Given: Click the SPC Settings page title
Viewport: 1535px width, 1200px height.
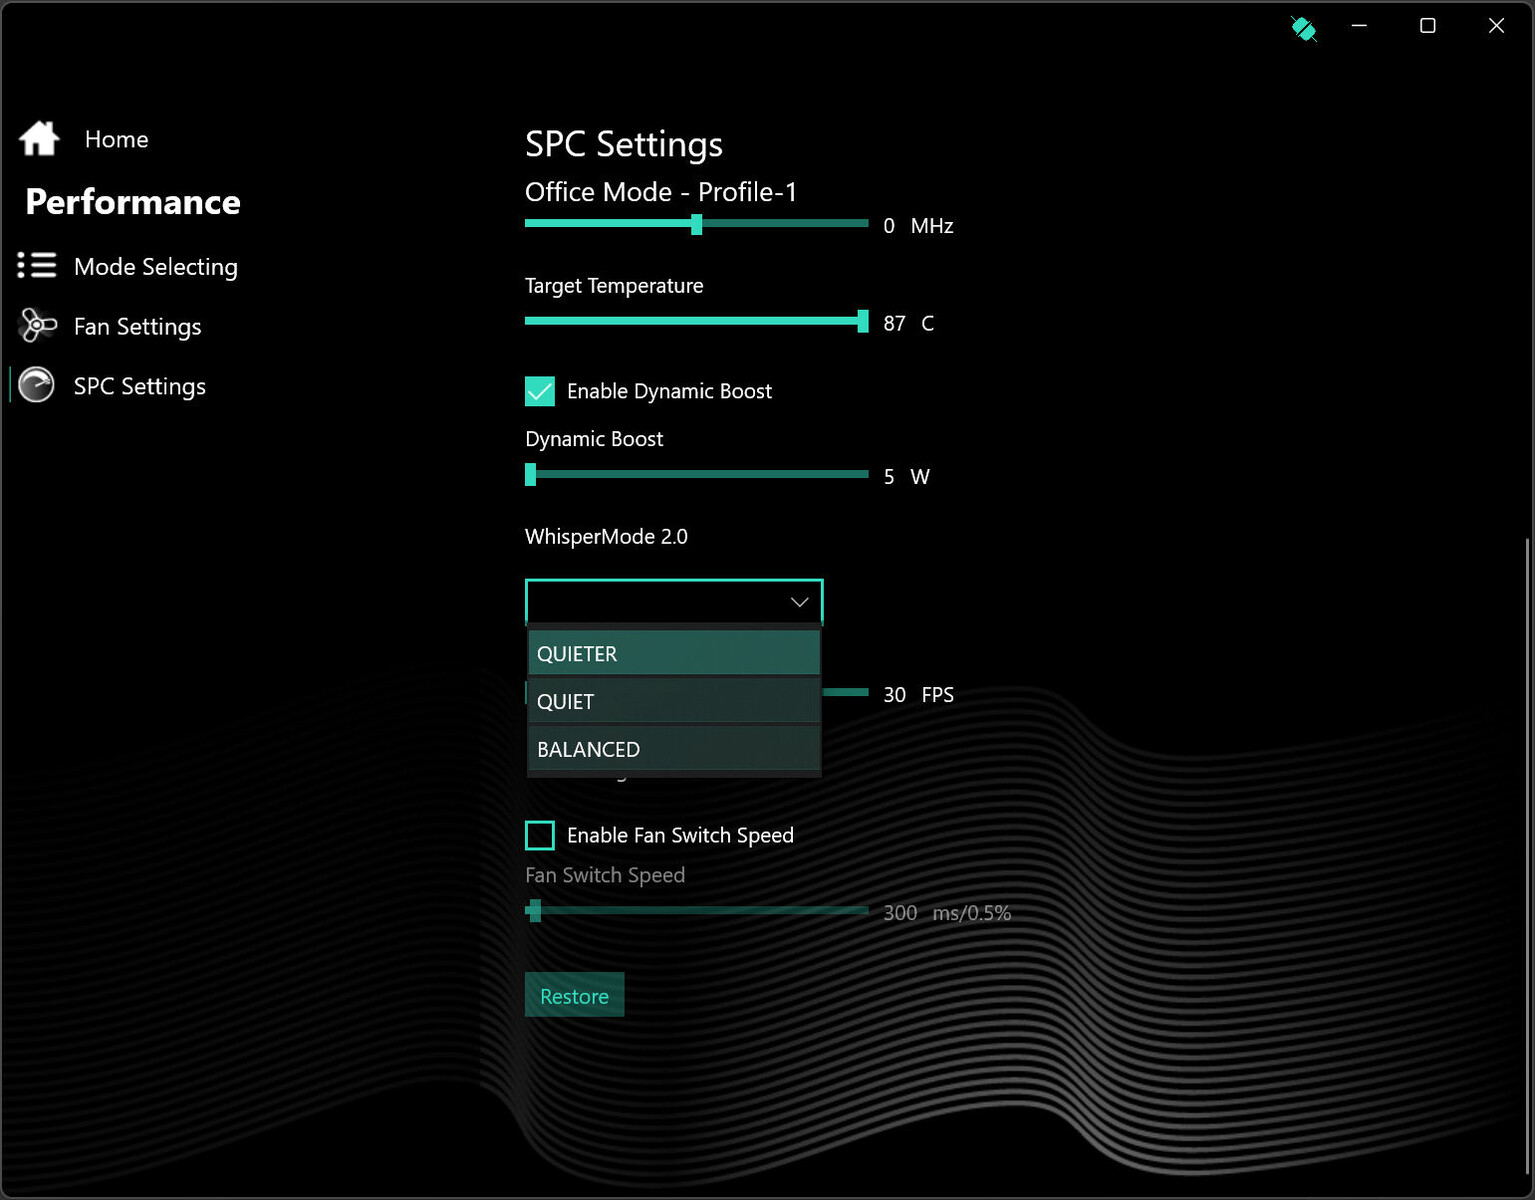Looking at the screenshot, I should click(624, 144).
